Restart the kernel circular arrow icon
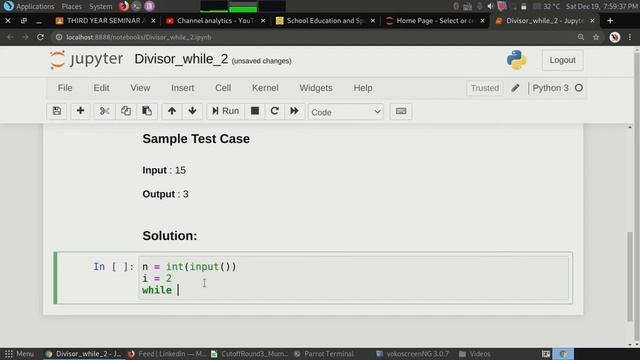The height and width of the screenshot is (360, 640). pos(274,111)
